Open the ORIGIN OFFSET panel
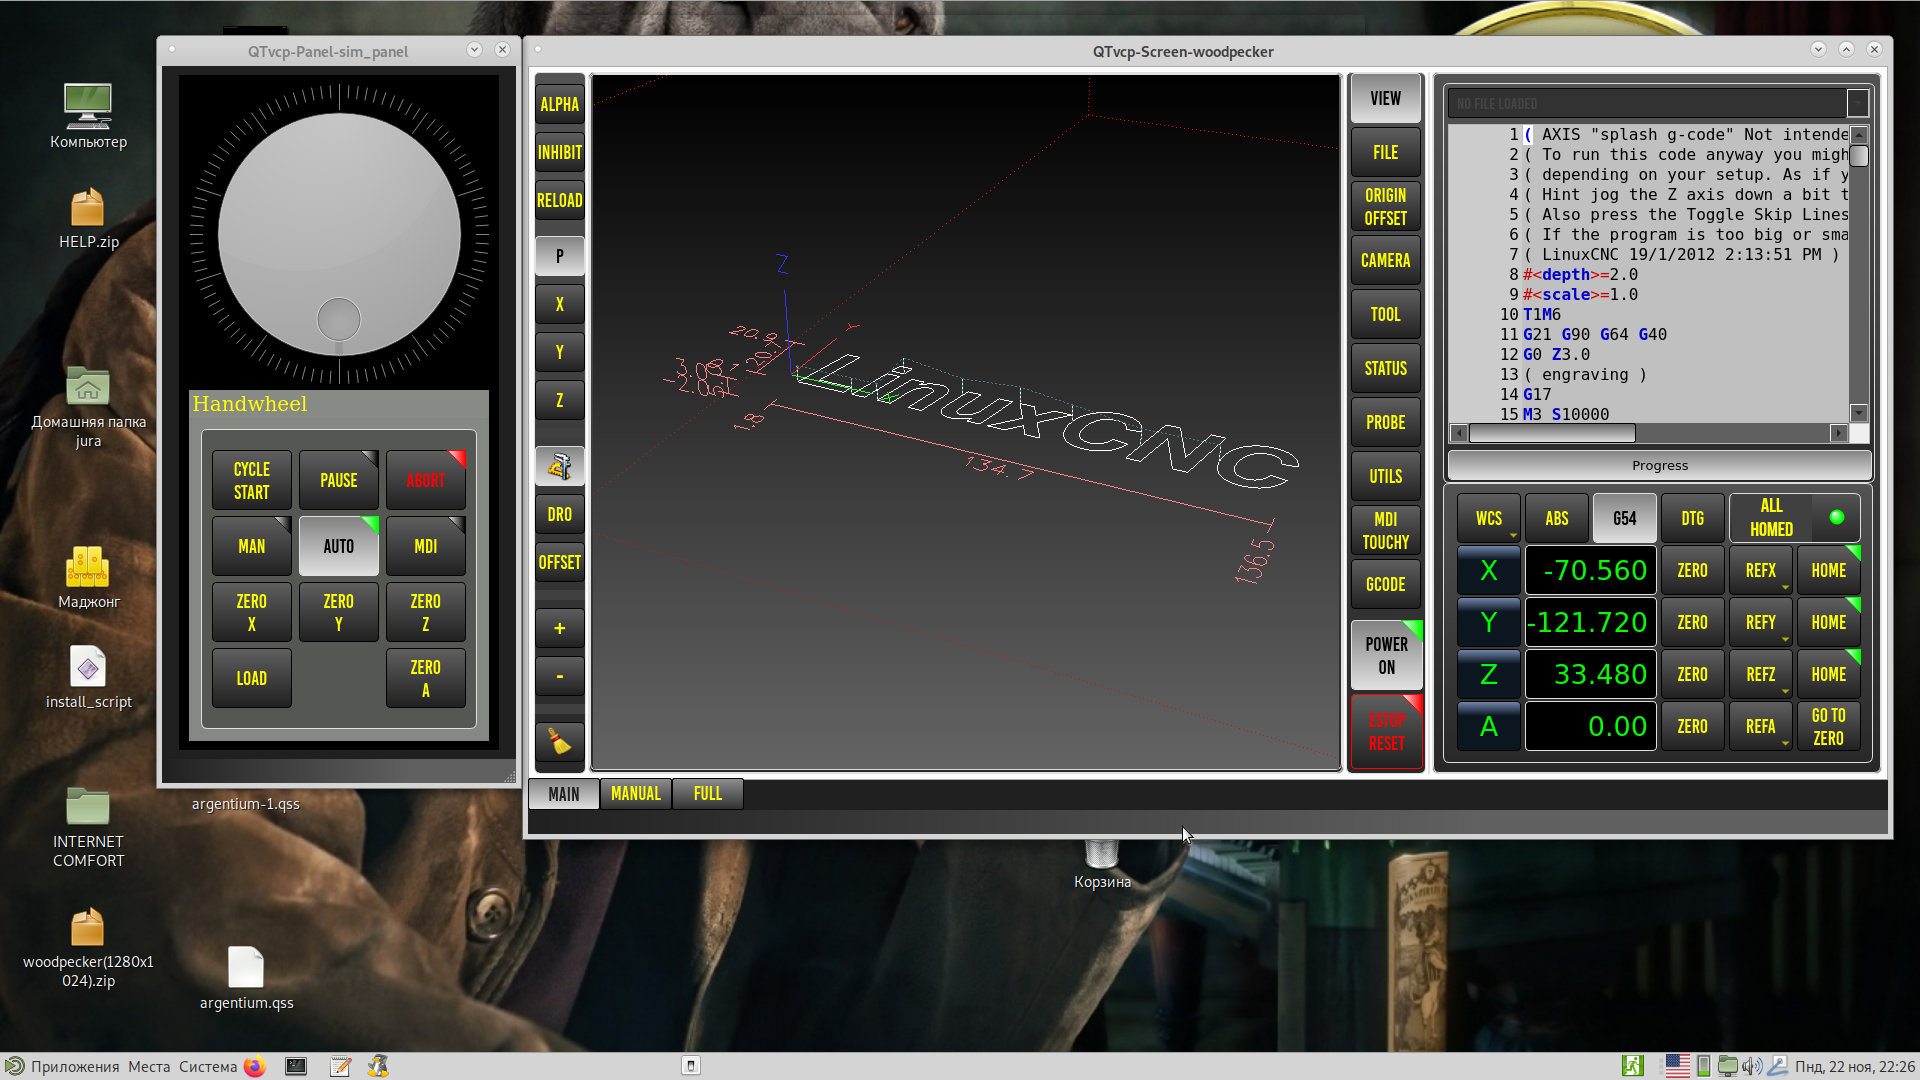Screen dimensions: 1920x1080 click(1385, 206)
